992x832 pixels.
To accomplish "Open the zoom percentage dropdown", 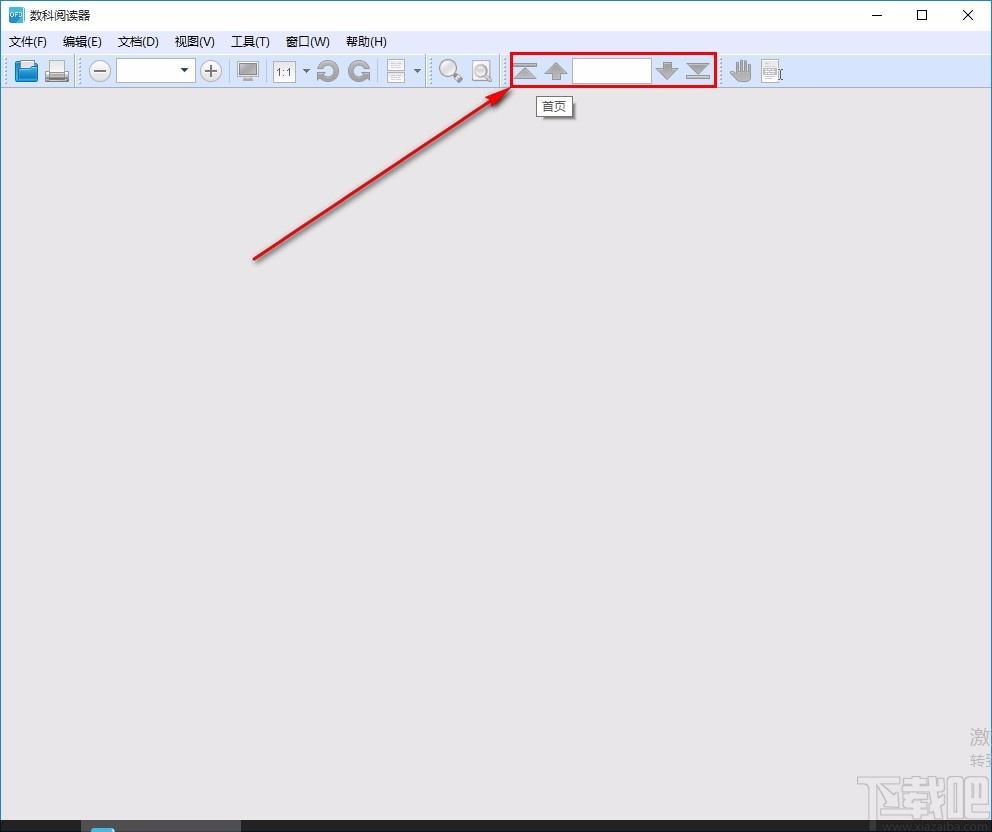I will [184, 70].
